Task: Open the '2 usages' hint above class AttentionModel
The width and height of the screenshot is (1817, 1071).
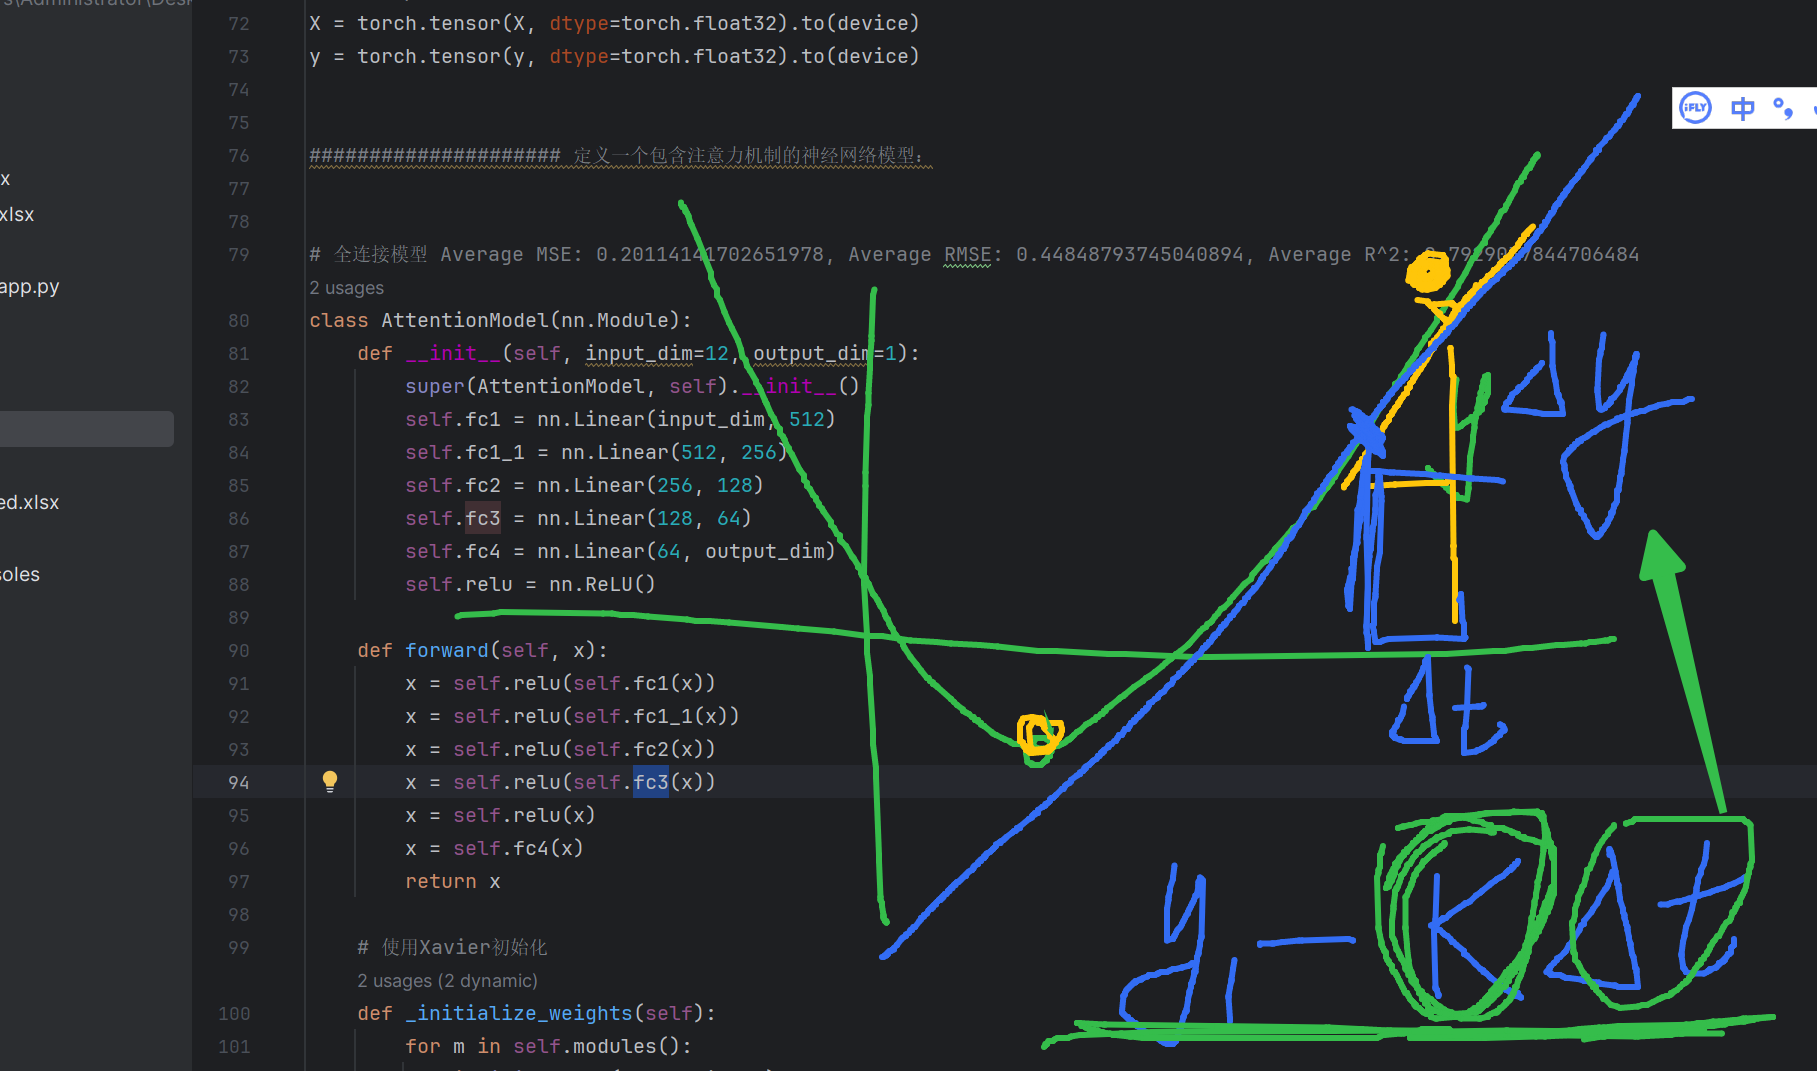Action: pyautogui.click(x=346, y=288)
